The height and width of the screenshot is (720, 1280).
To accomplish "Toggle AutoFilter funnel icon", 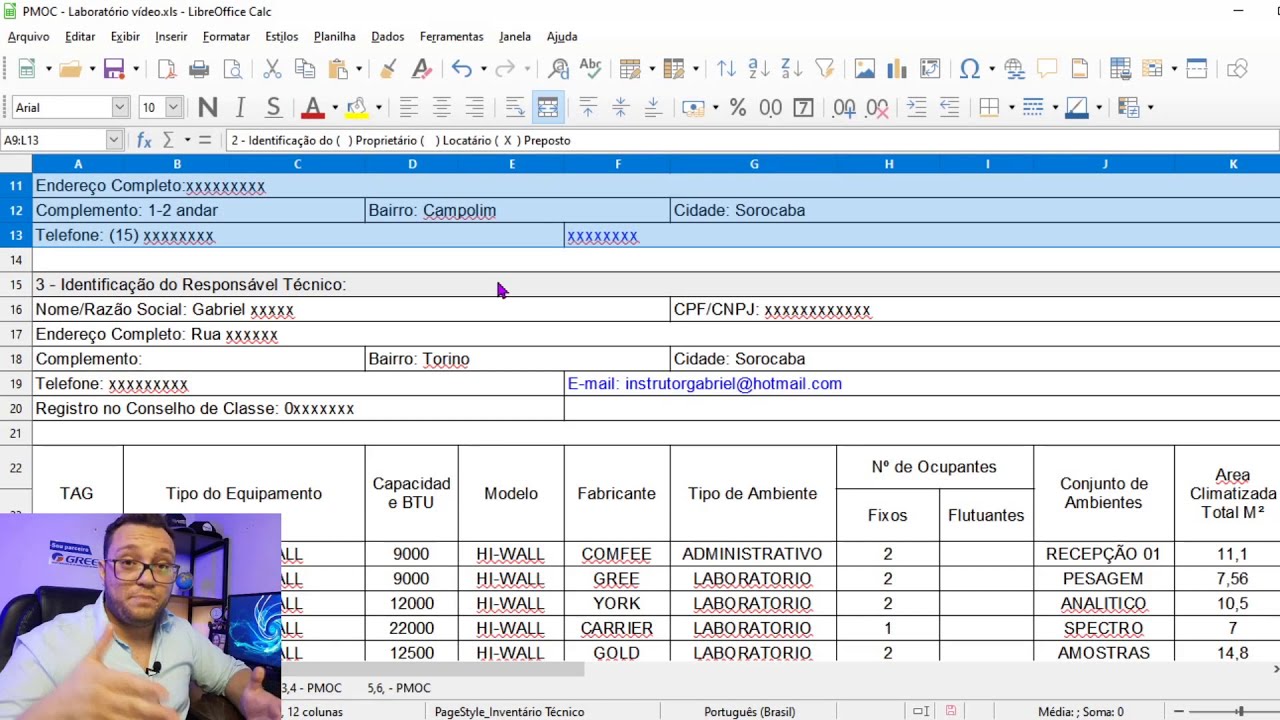I will [x=824, y=69].
